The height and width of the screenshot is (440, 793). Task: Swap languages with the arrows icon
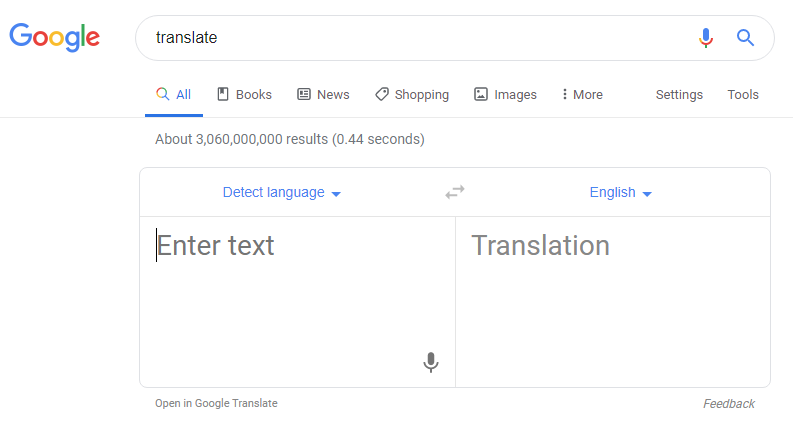pyautogui.click(x=455, y=192)
